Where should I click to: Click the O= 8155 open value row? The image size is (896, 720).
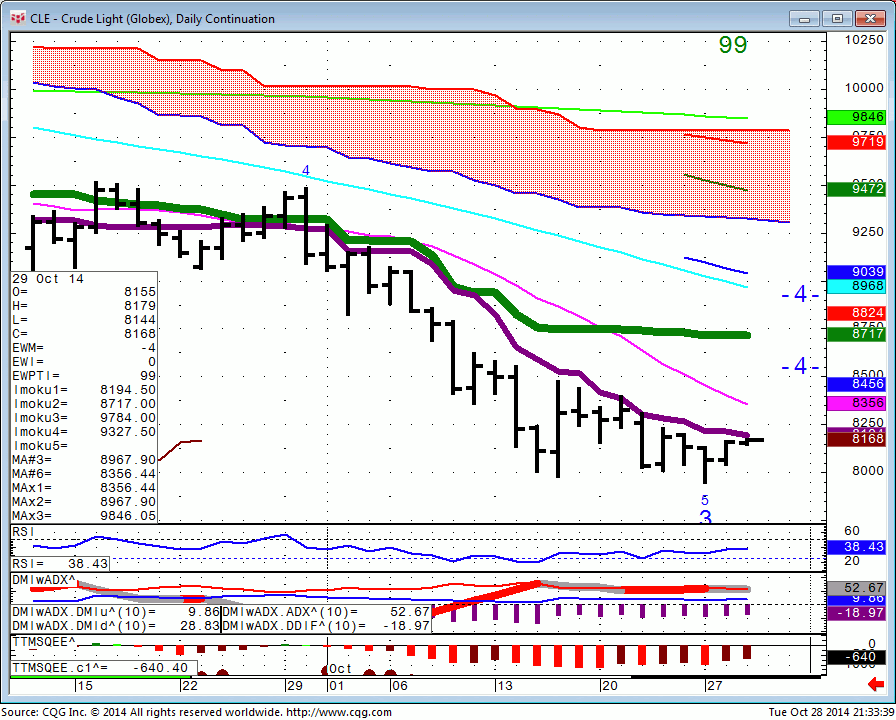point(84,292)
